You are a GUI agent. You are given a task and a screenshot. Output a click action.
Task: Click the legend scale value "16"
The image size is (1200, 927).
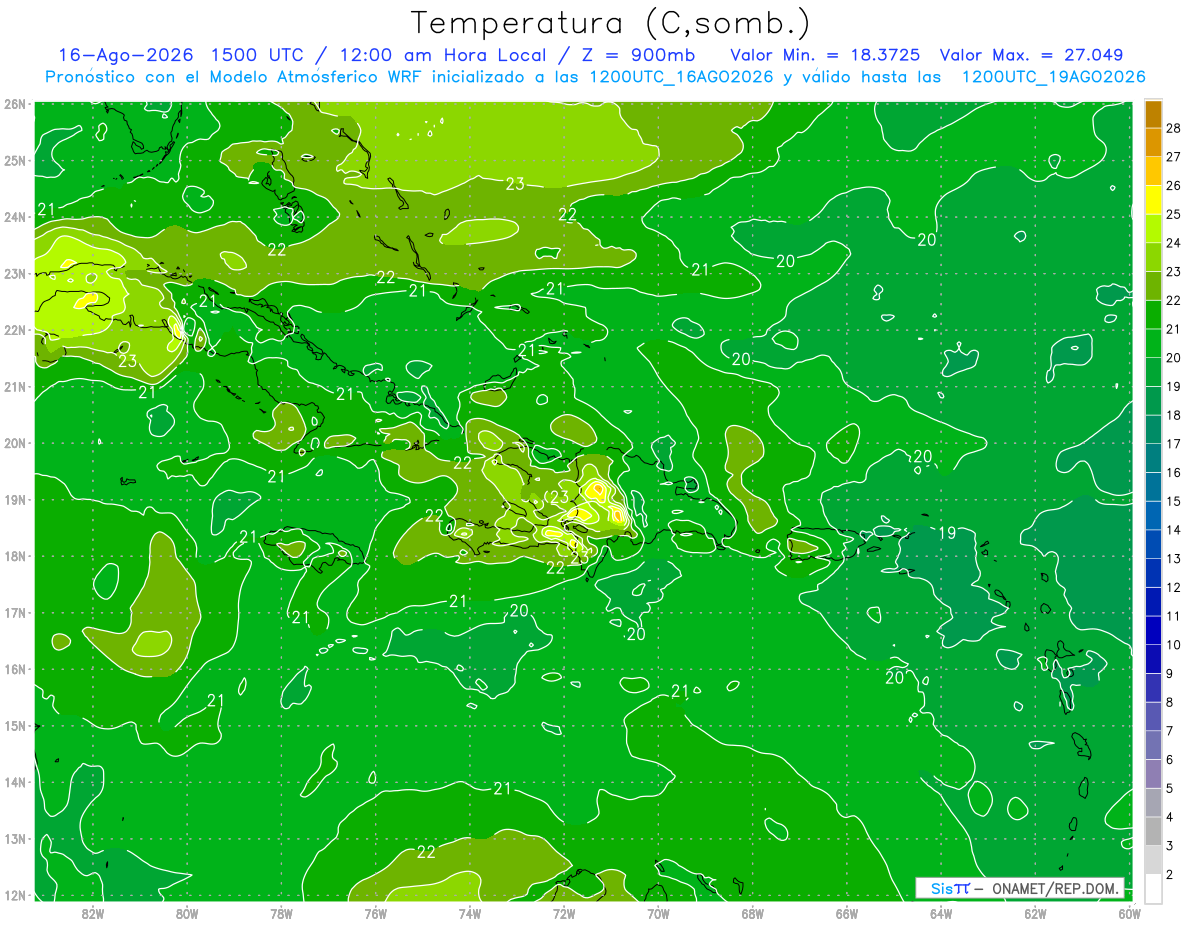pyautogui.click(x=1173, y=473)
